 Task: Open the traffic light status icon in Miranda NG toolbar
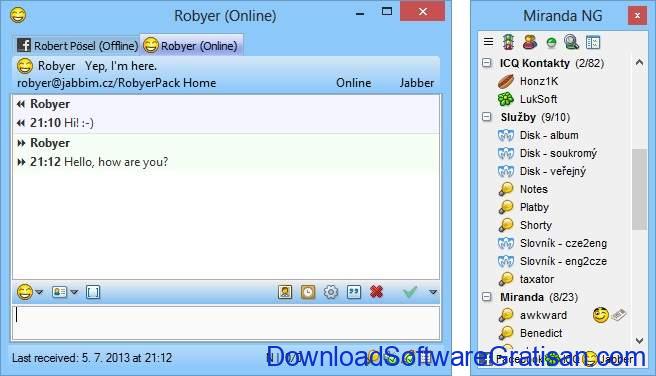coord(509,42)
